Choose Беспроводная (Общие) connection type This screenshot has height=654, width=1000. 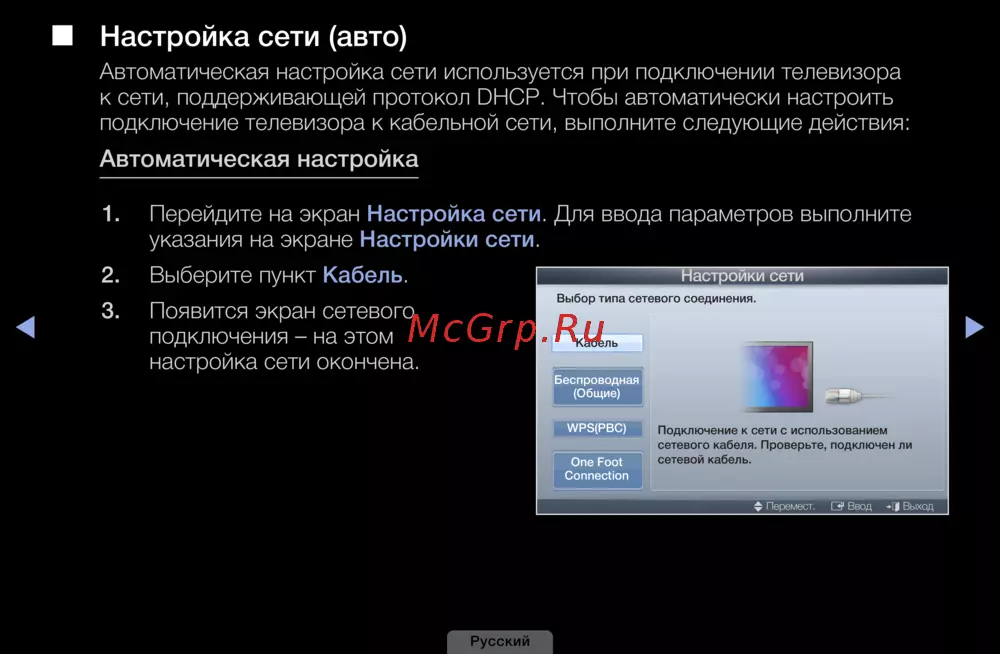click(x=597, y=387)
